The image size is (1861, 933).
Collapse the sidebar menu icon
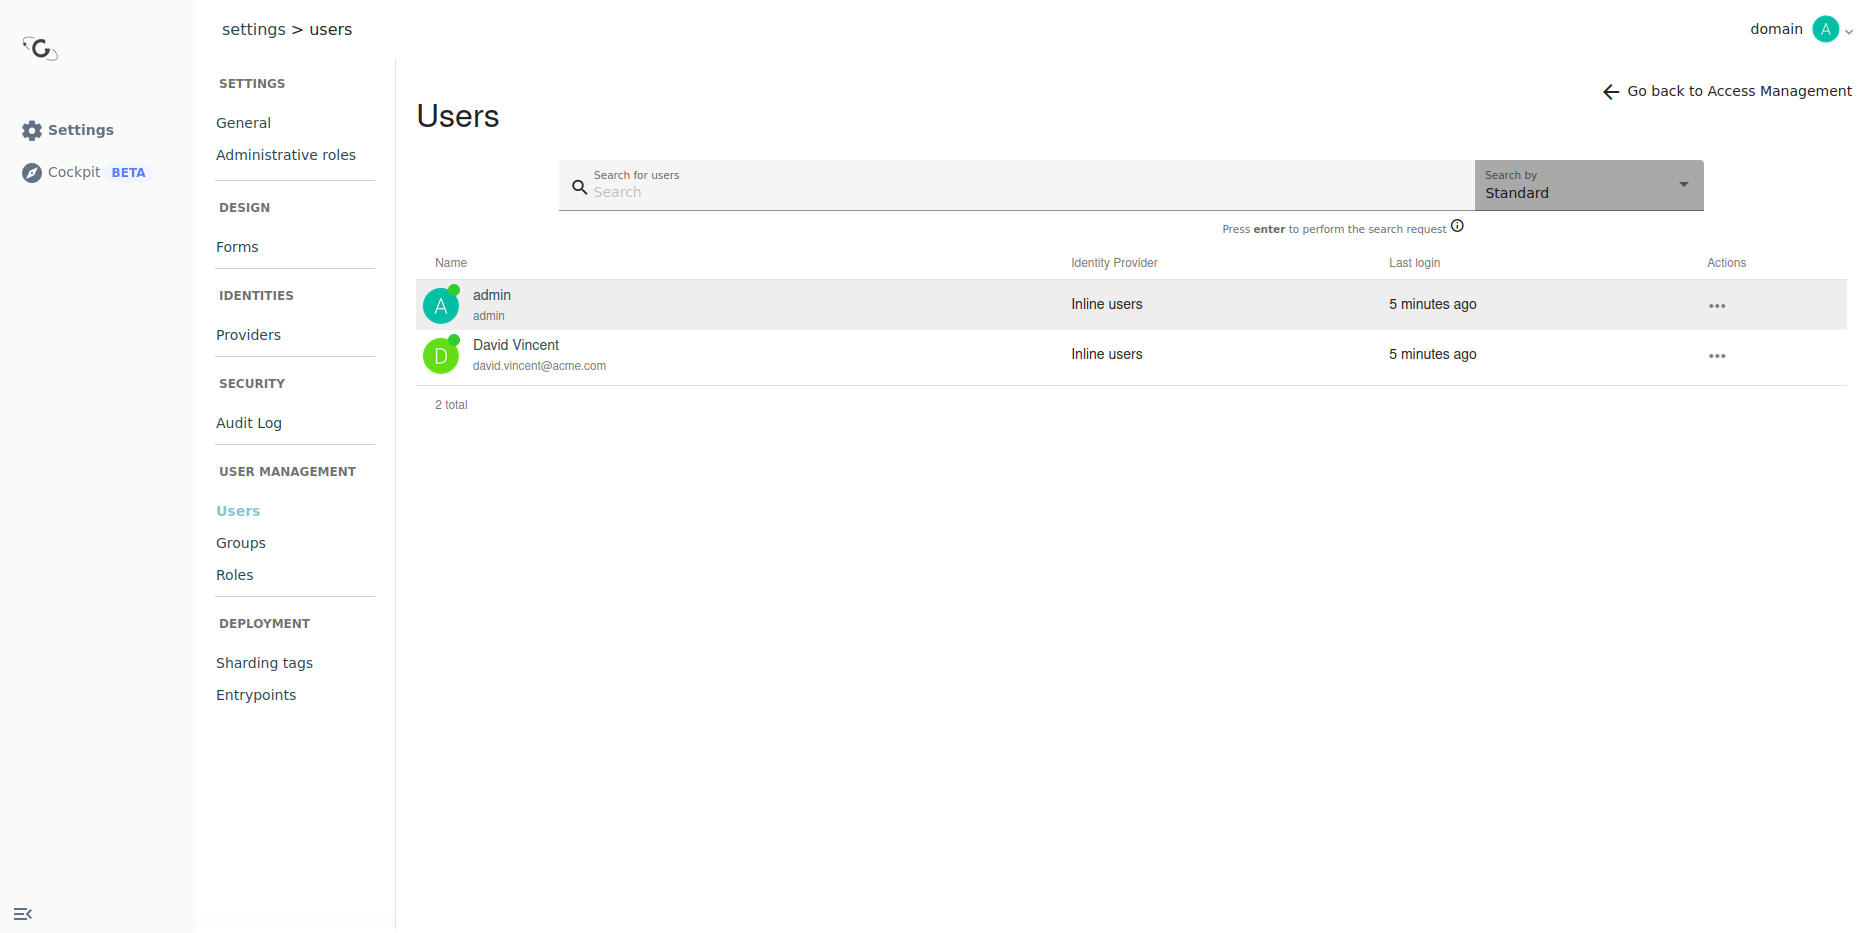click(23, 914)
